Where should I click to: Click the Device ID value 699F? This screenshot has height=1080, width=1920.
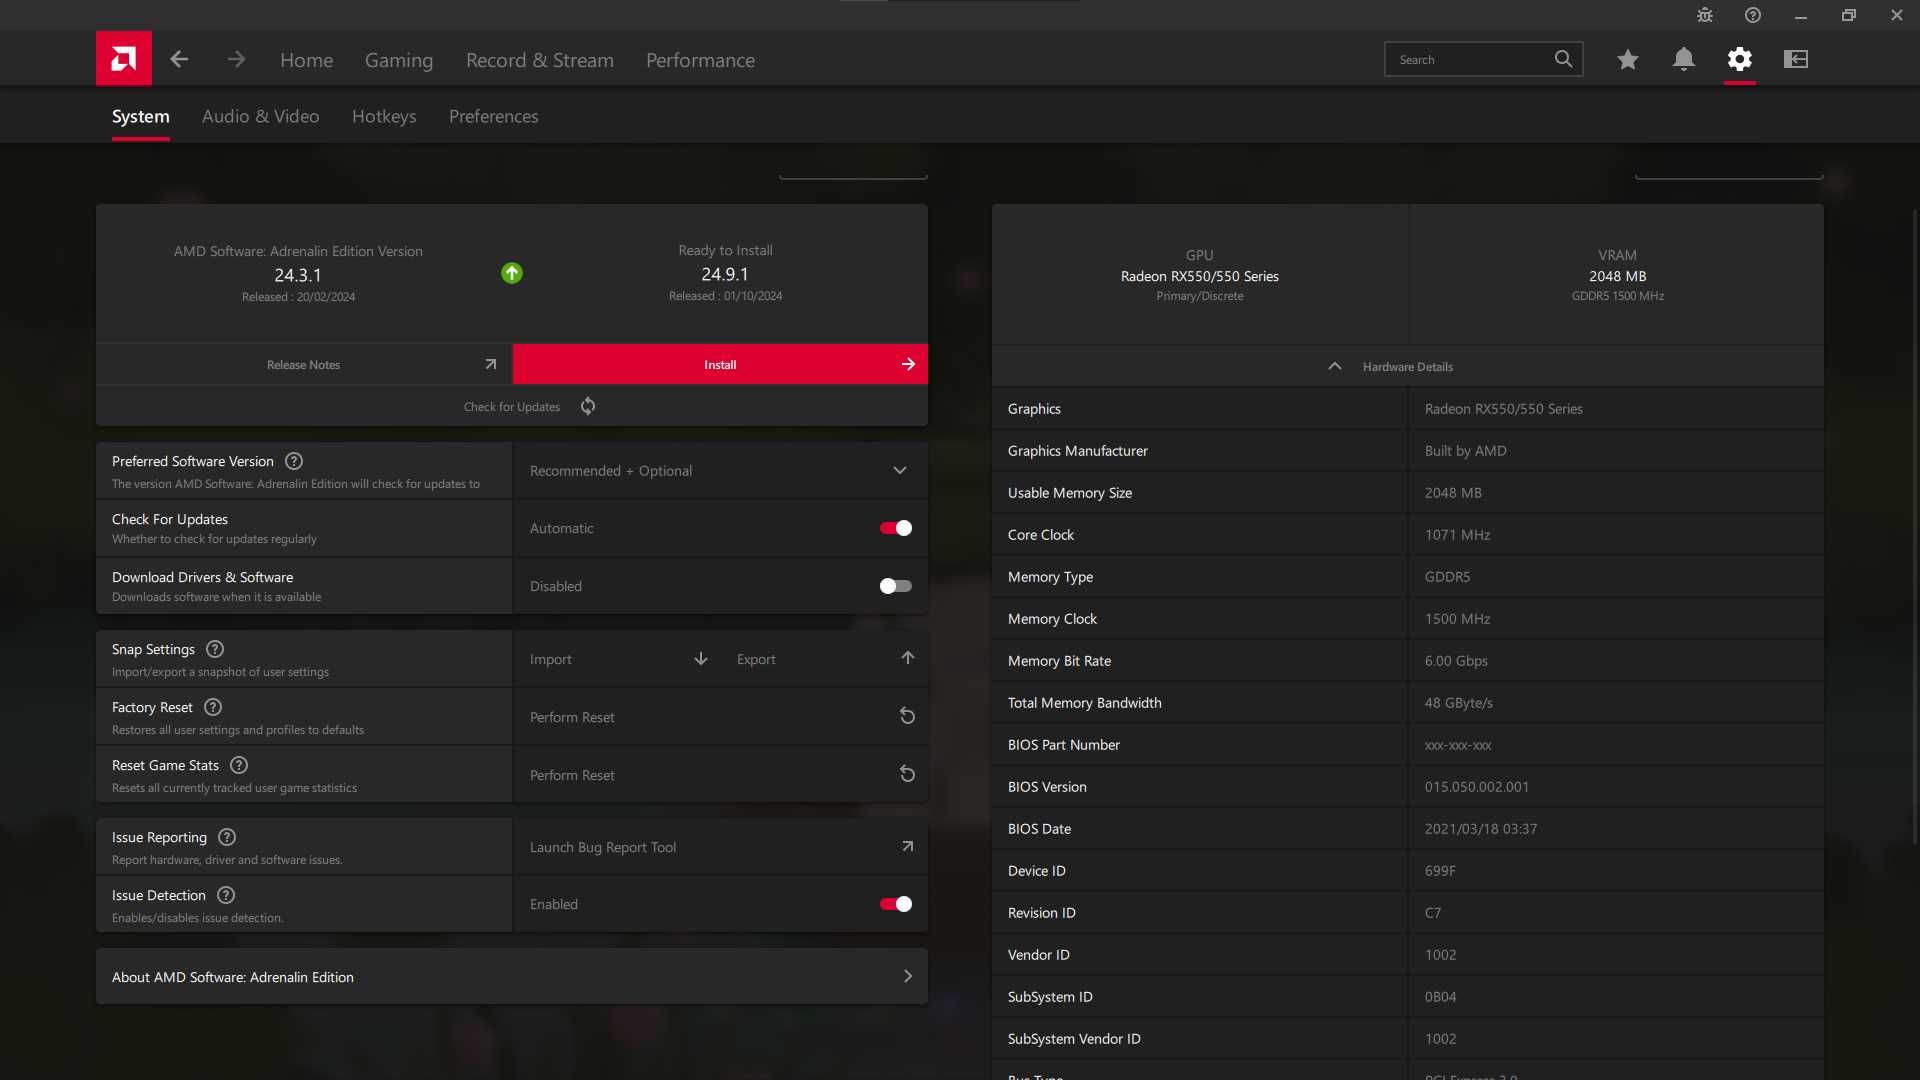[1440, 871]
